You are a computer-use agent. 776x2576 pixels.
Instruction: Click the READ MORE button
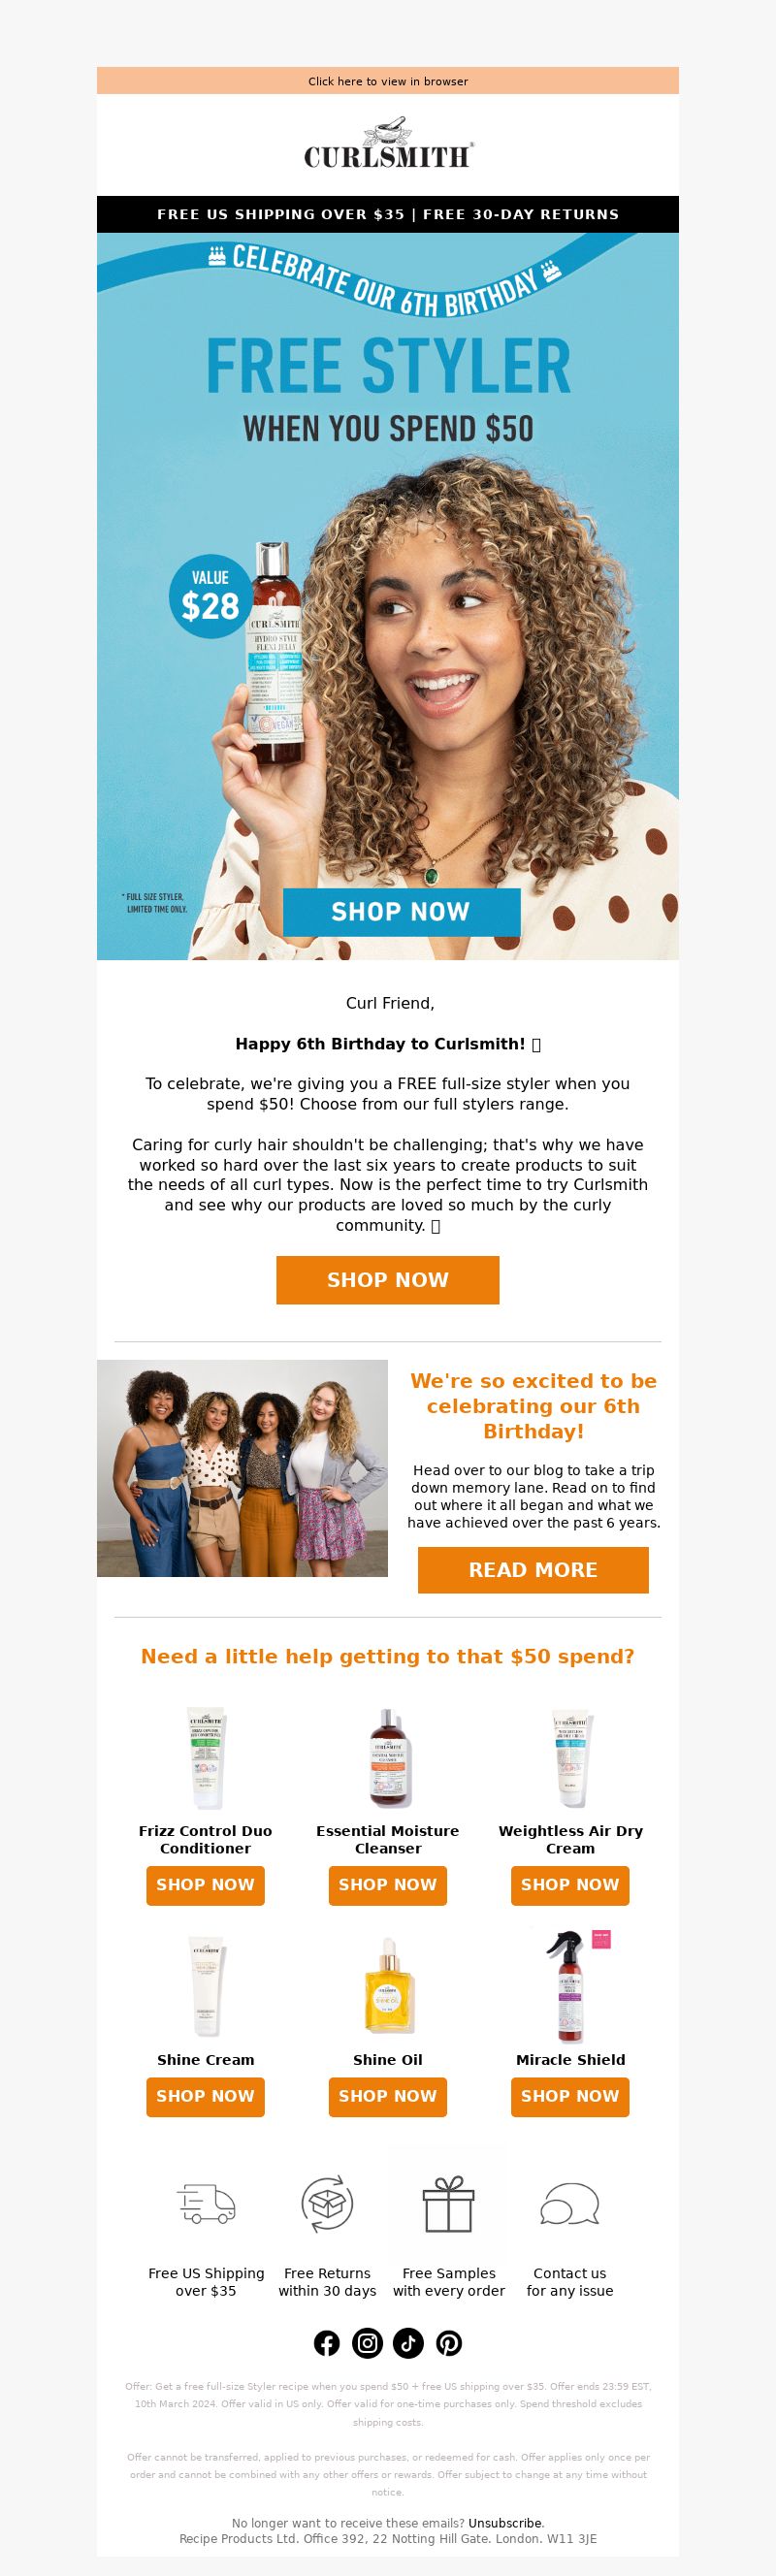coord(533,1569)
